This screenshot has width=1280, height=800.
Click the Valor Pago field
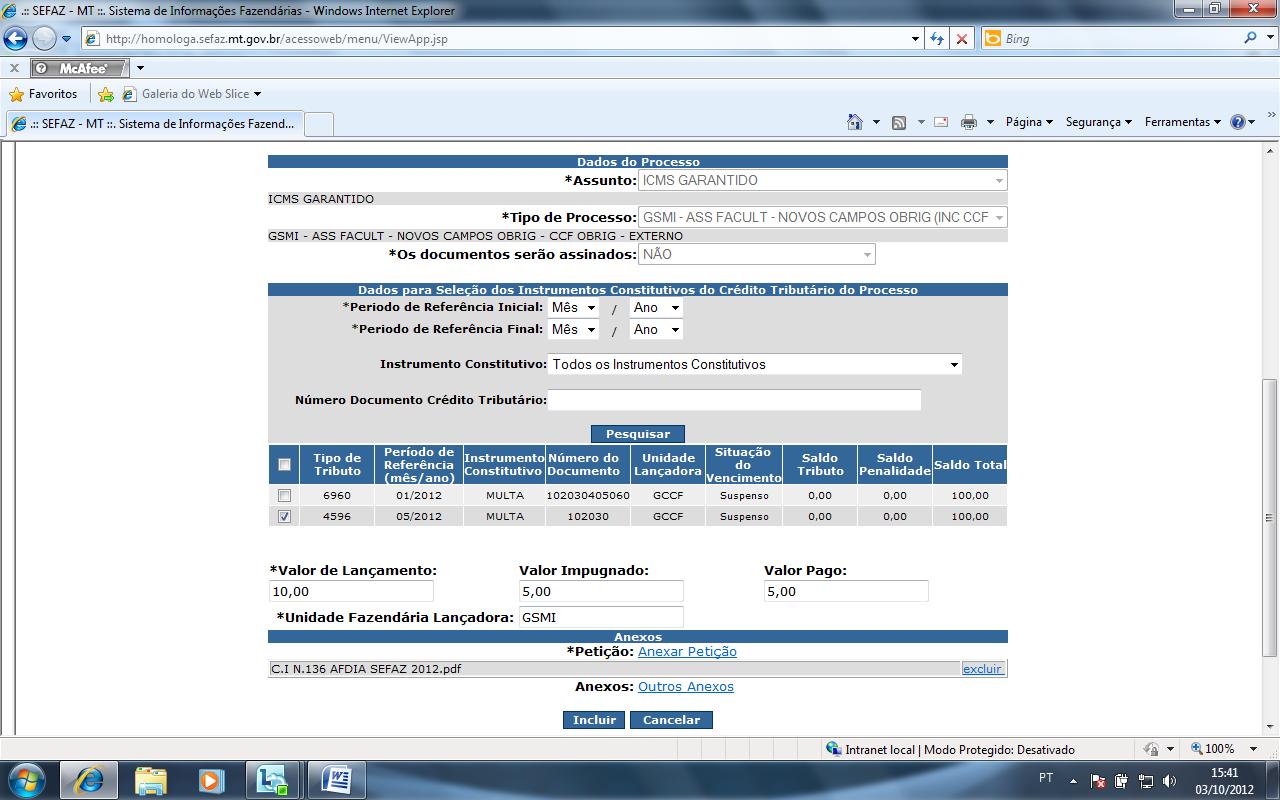click(846, 591)
